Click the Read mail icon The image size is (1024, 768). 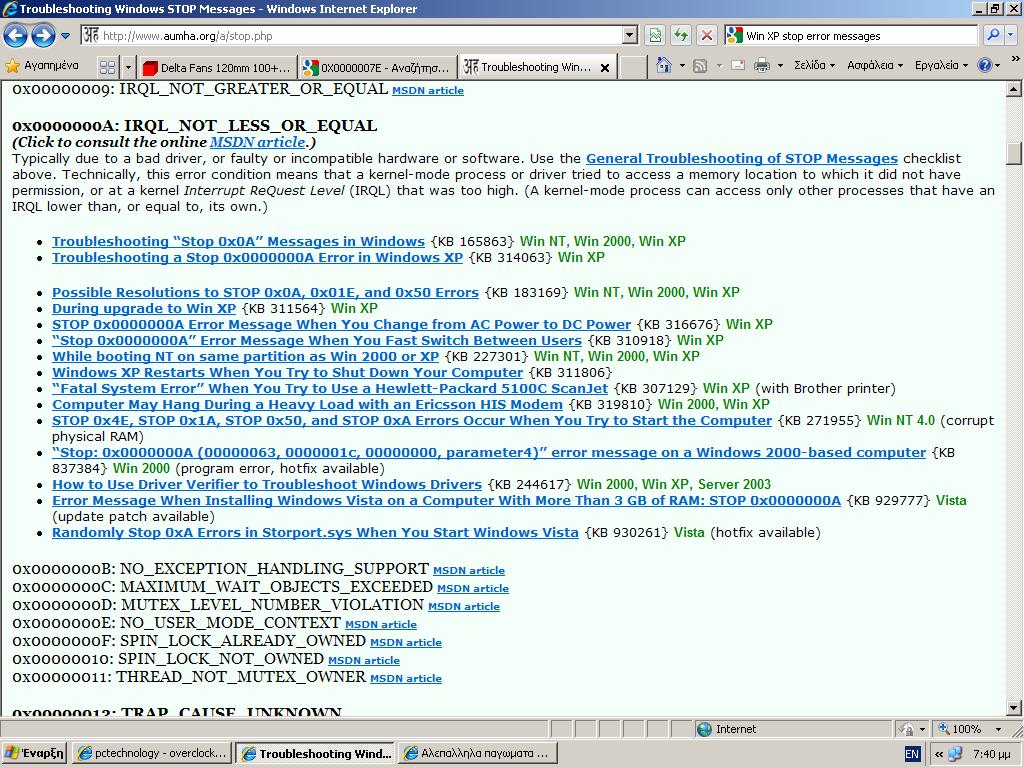tap(738, 65)
